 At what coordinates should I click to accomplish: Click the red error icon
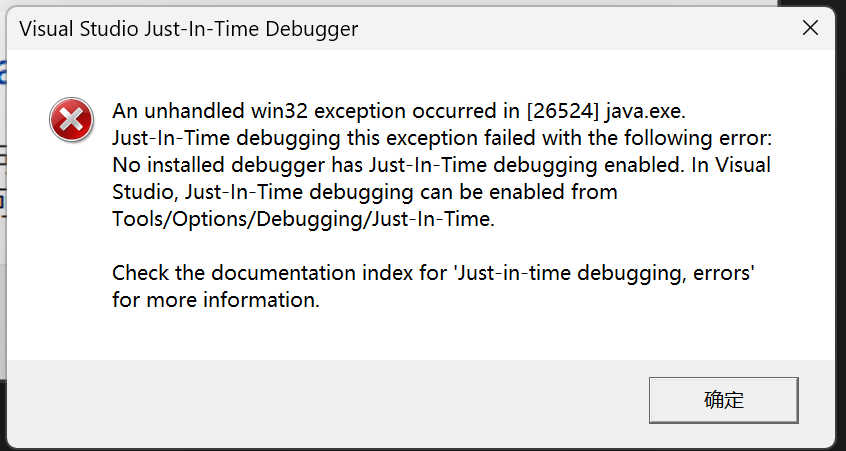click(x=71, y=121)
